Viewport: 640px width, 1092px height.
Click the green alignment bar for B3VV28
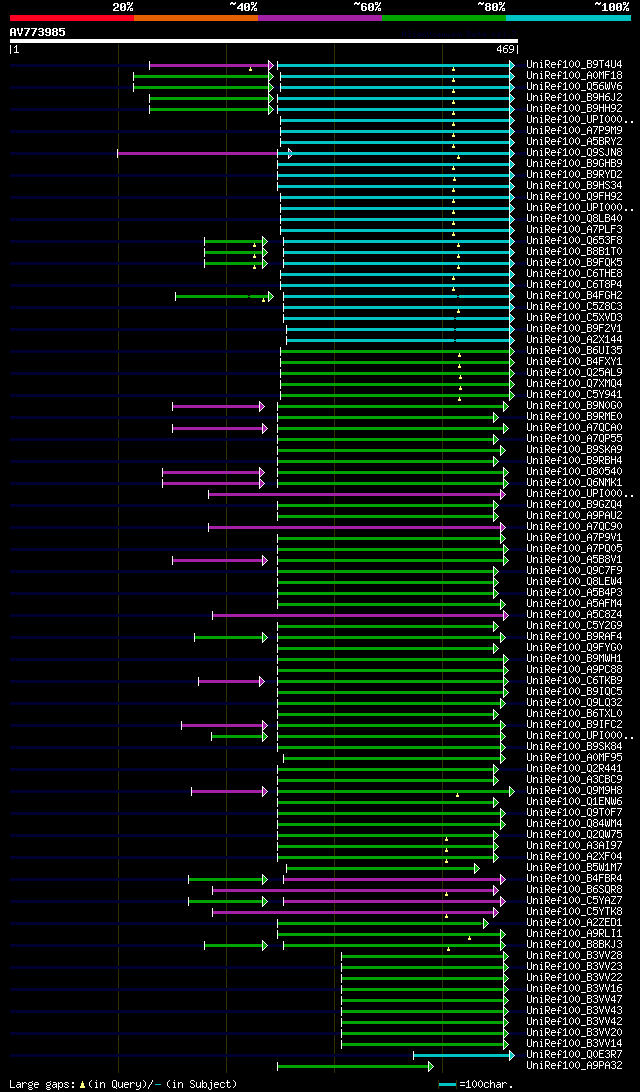tap(425, 956)
